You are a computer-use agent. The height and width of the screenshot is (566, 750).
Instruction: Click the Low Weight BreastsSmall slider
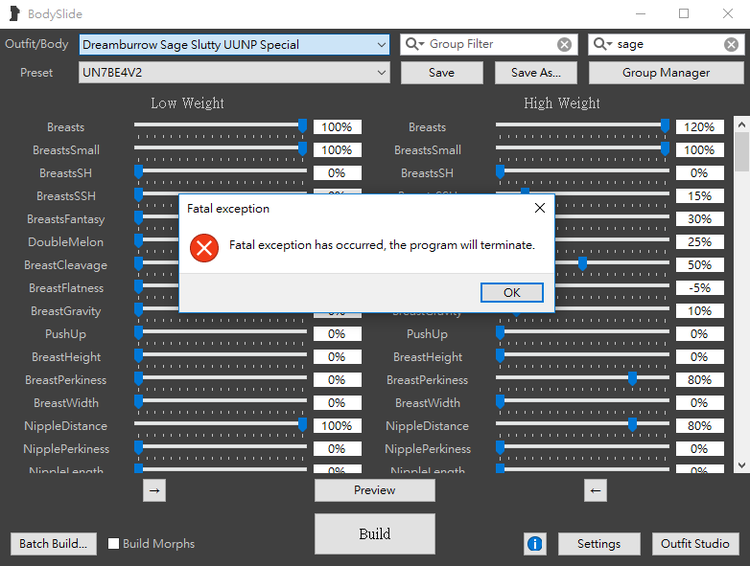[x=221, y=150]
